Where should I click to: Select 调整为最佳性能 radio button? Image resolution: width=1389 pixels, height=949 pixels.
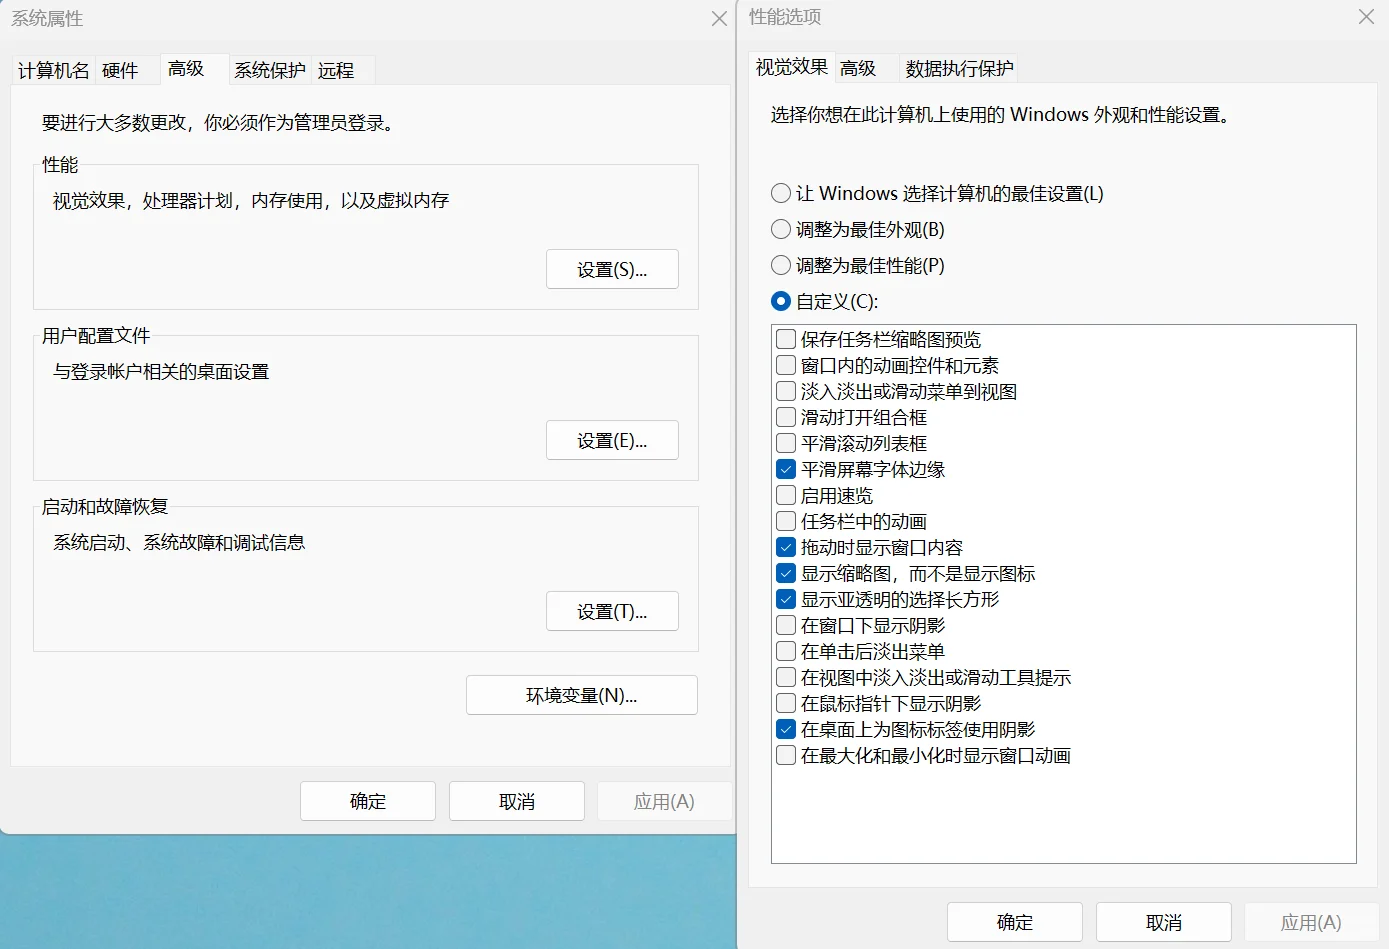(780, 265)
